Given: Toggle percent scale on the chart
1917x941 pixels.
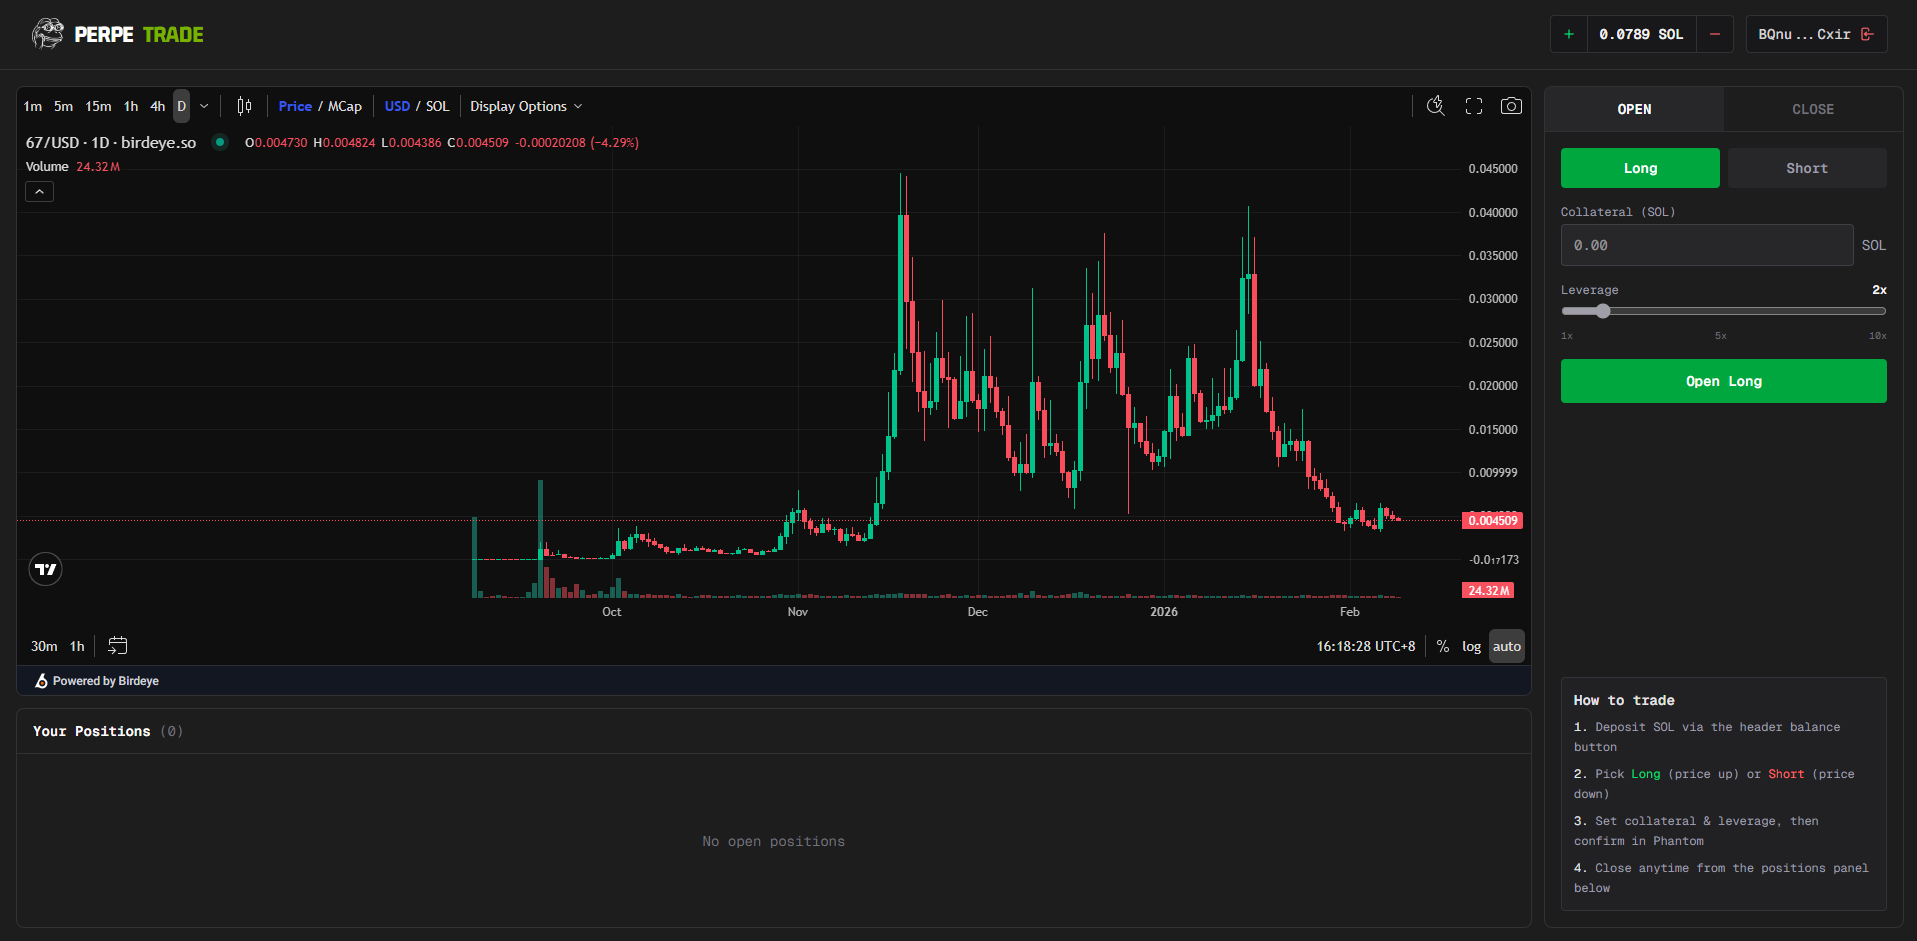Looking at the screenshot, I should (1442, 646).
